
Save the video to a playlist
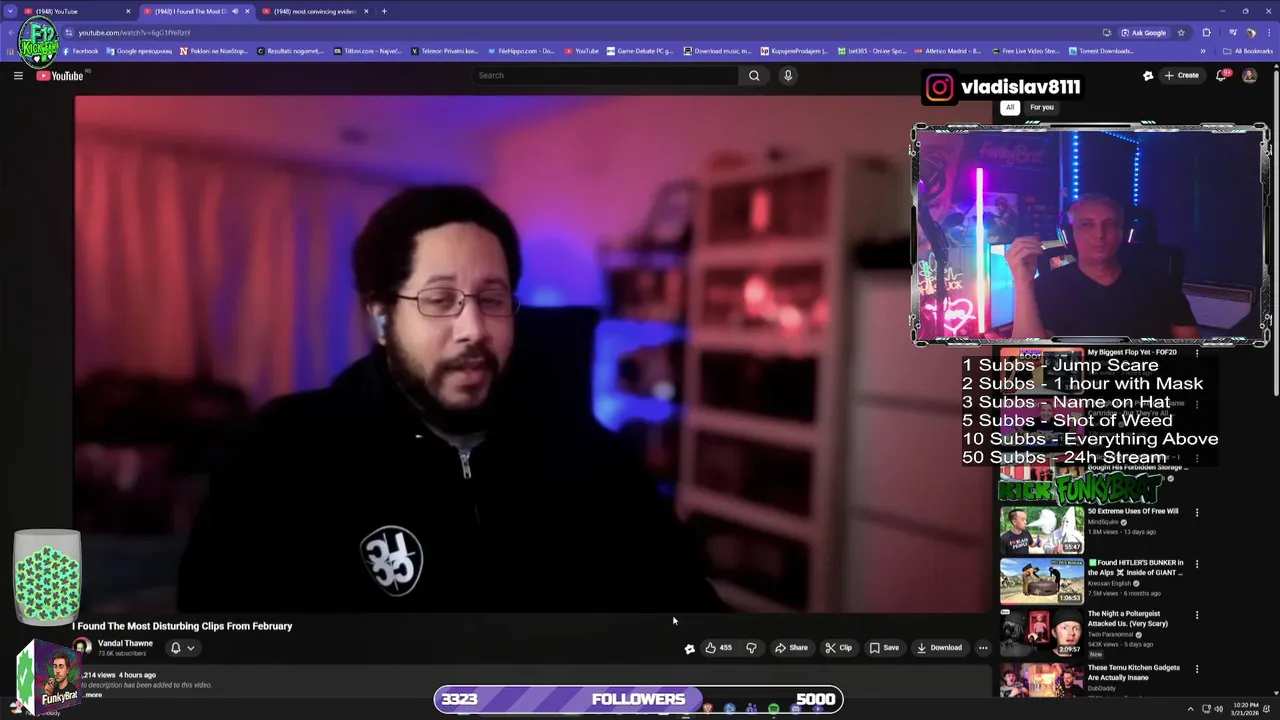[884, 648]
